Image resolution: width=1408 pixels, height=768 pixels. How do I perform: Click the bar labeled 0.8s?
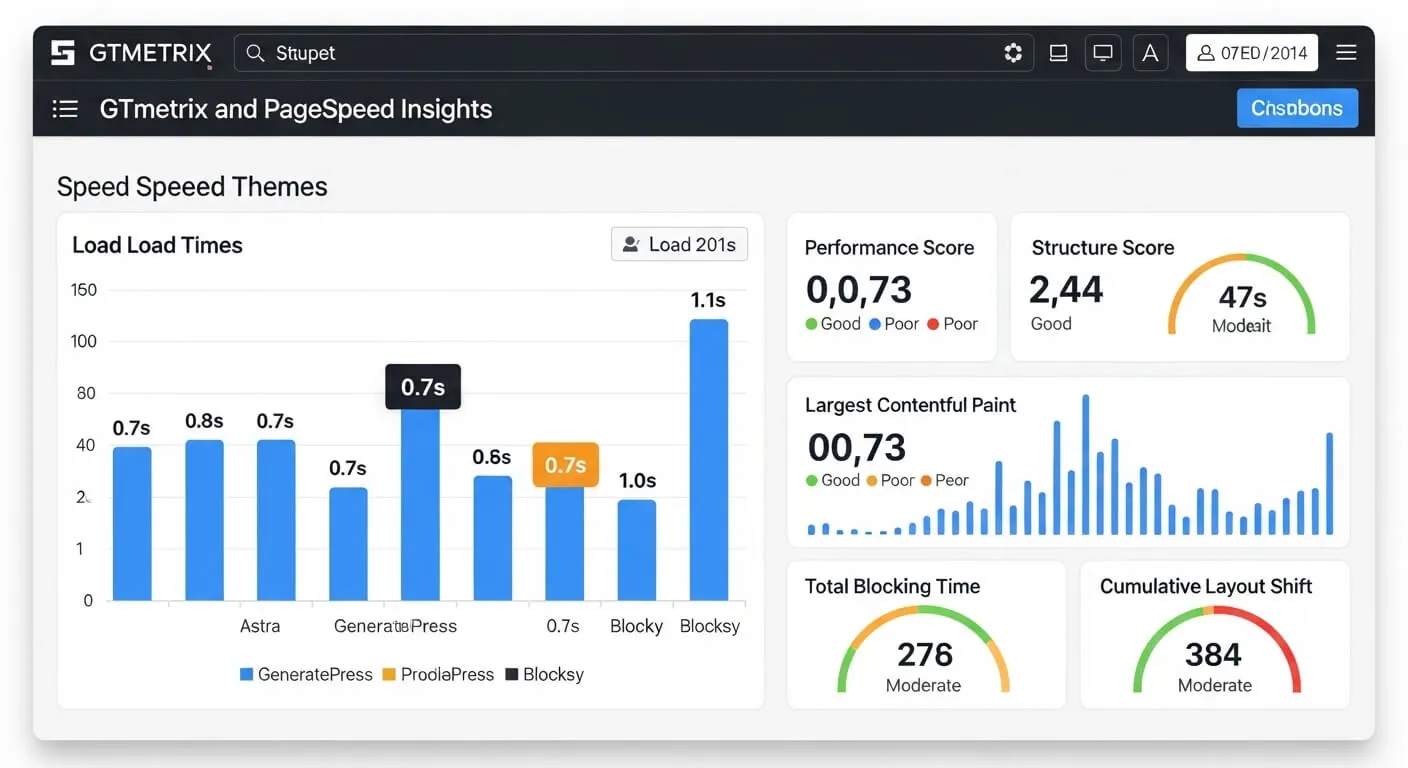(204, 520)
